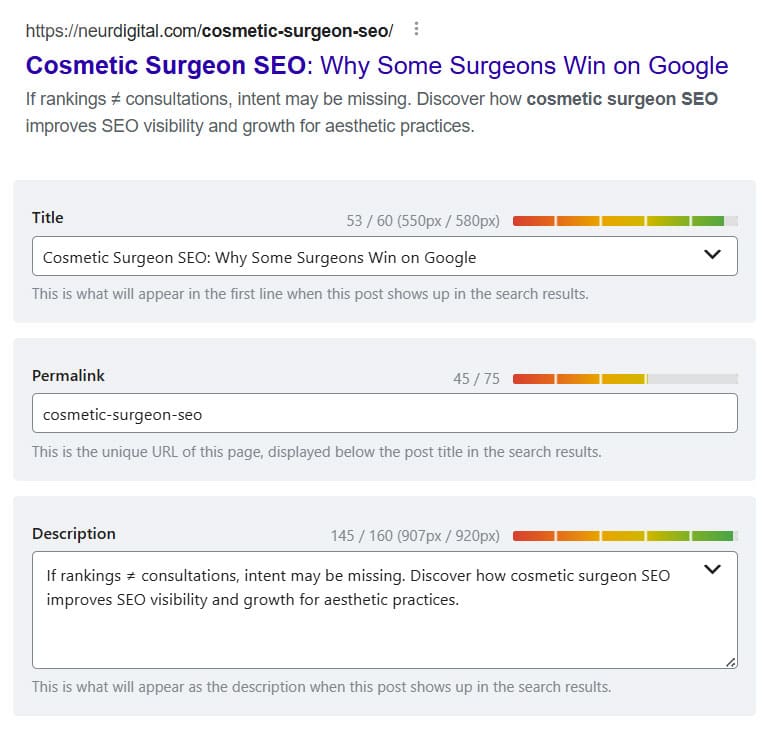Click the Title field label
Viewport: 776px width, 732px height.
tap(48, 218)
